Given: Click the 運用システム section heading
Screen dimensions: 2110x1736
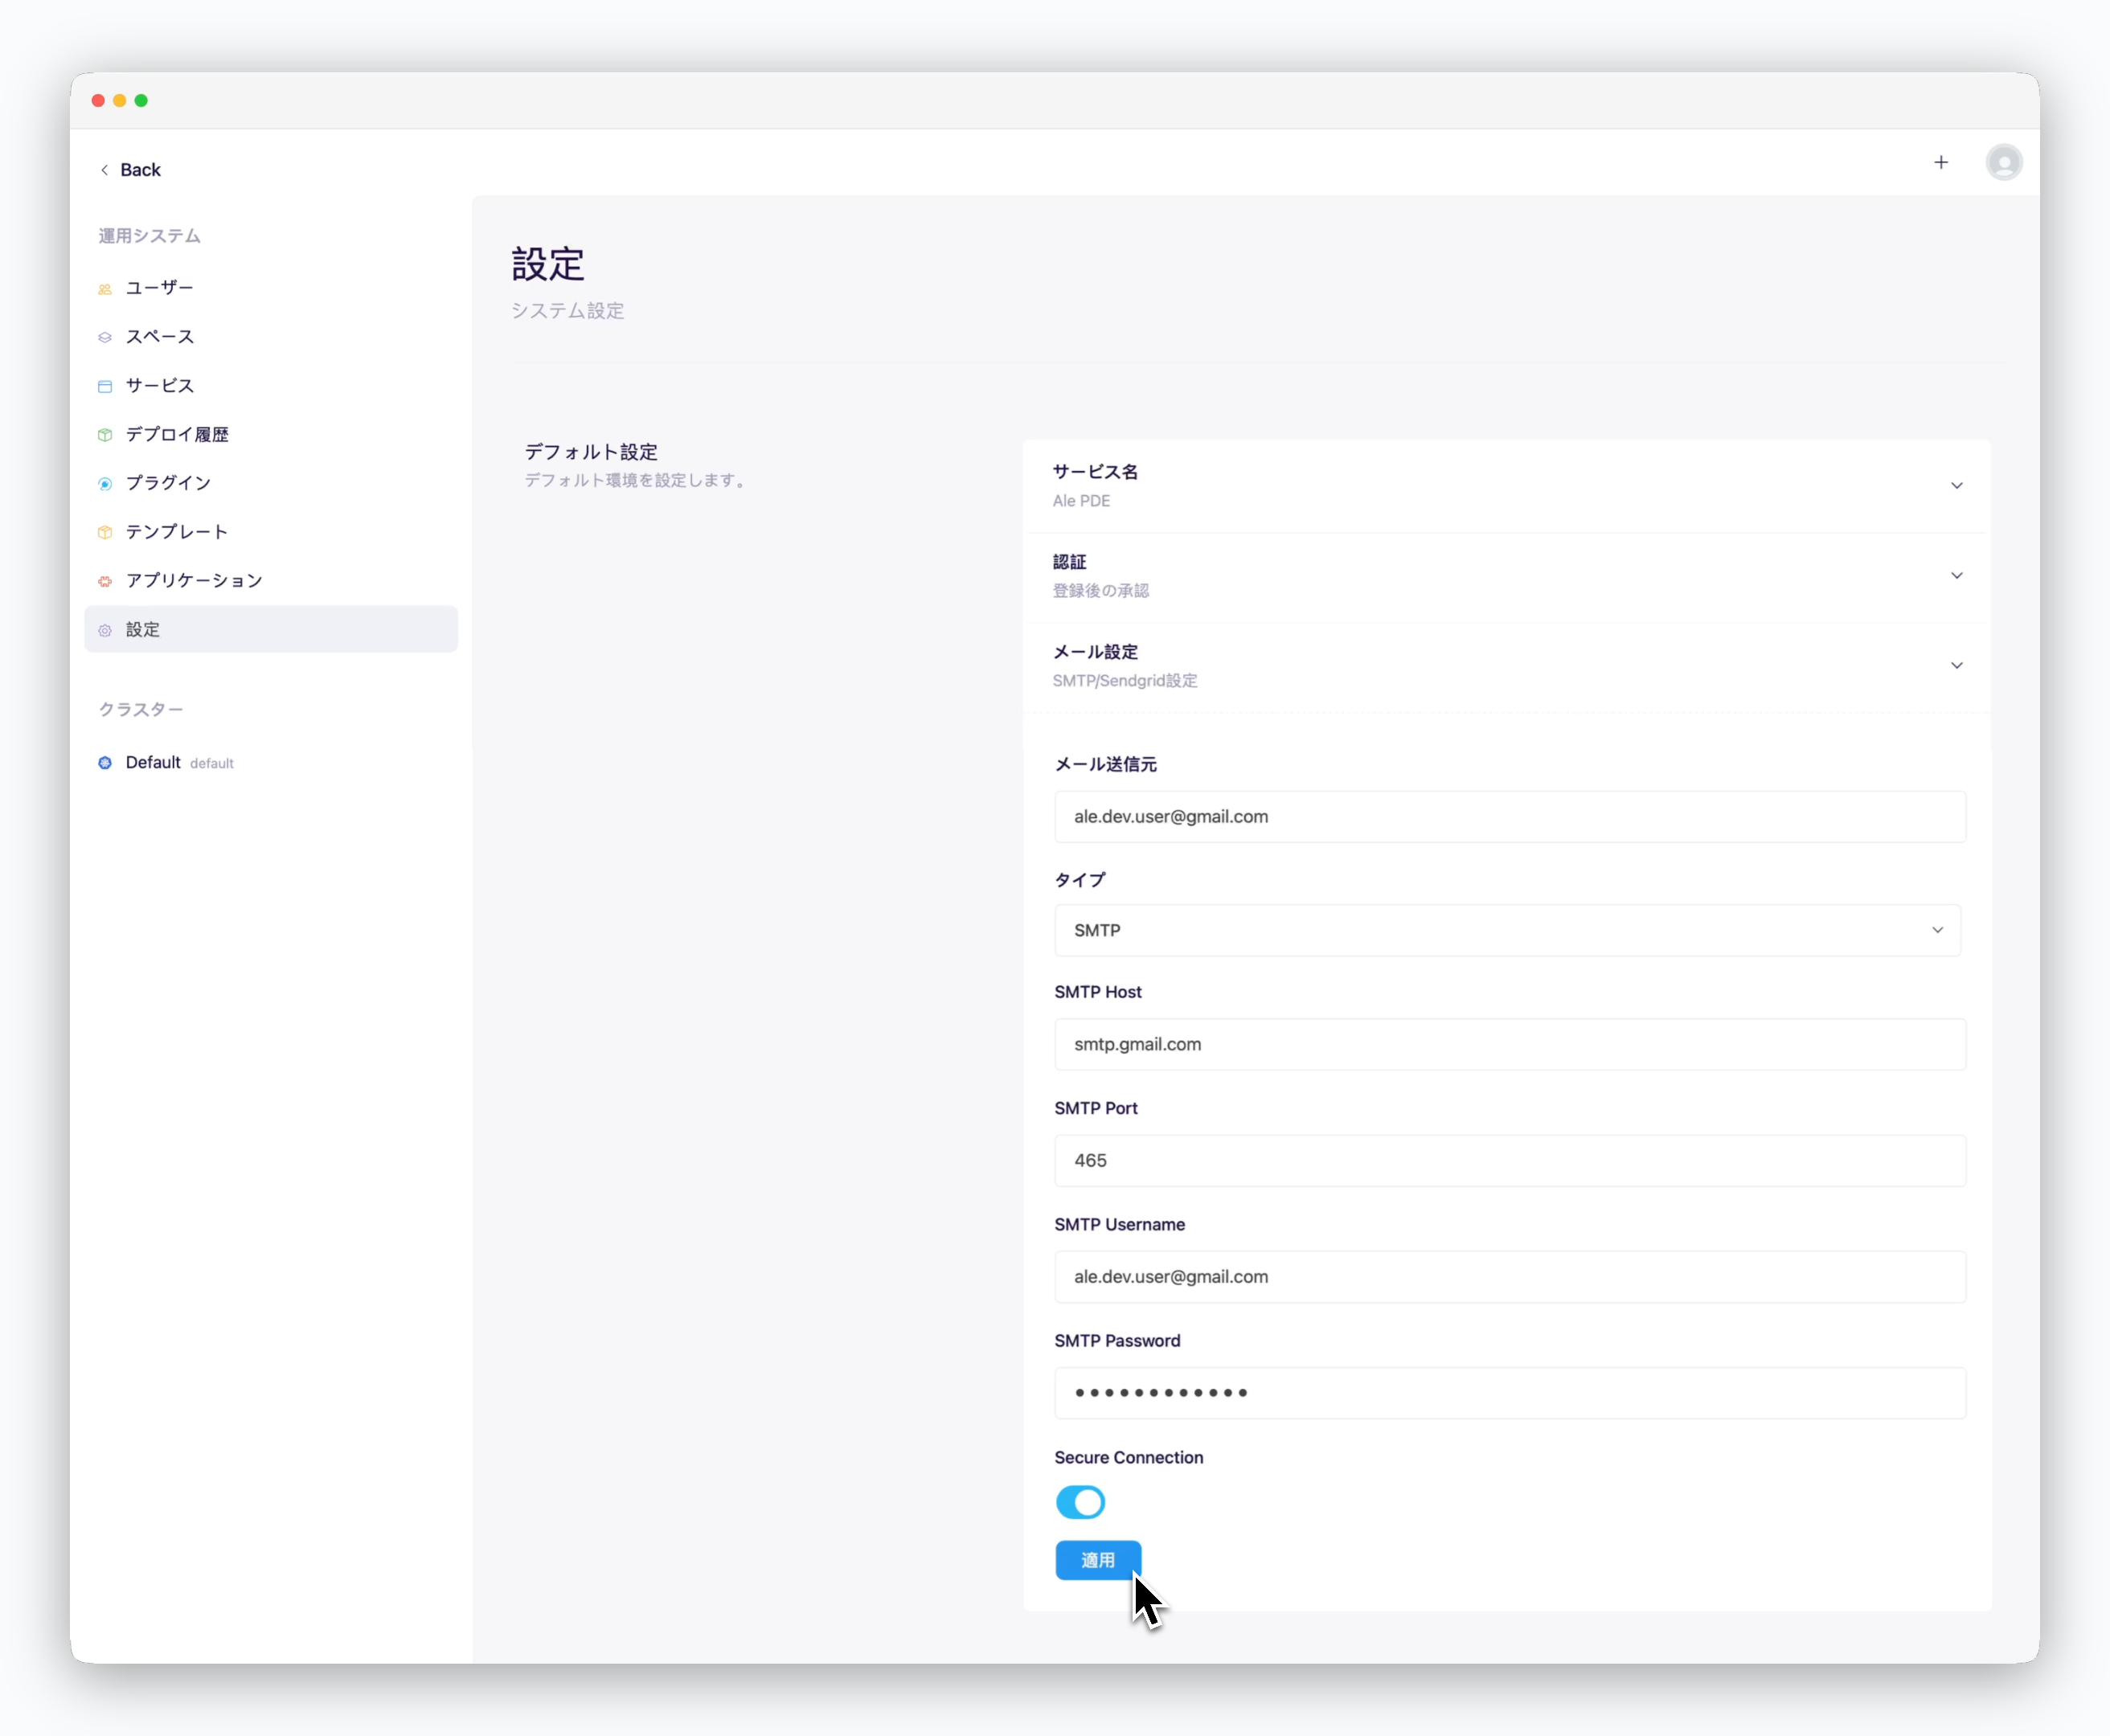Looking at the screenshot, I should click(x=149, y=236).
